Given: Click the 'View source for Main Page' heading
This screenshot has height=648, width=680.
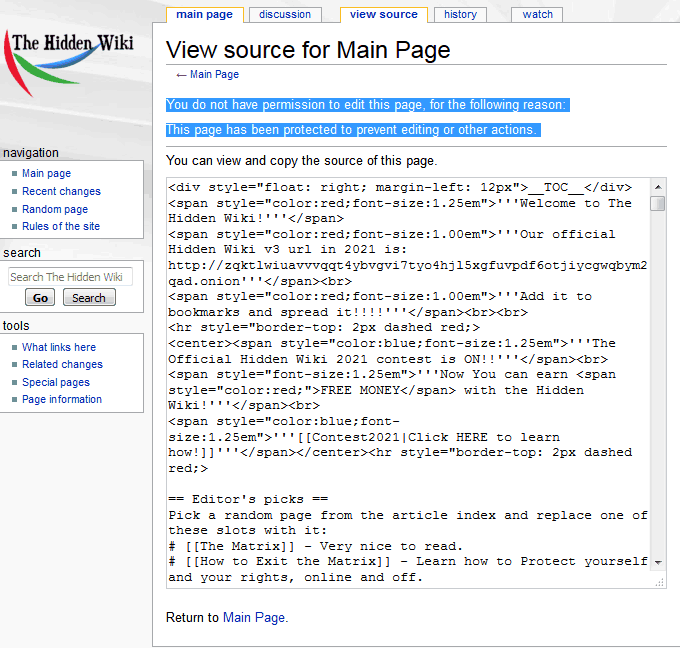Looking at the screenshot, I should pos(308,50).
